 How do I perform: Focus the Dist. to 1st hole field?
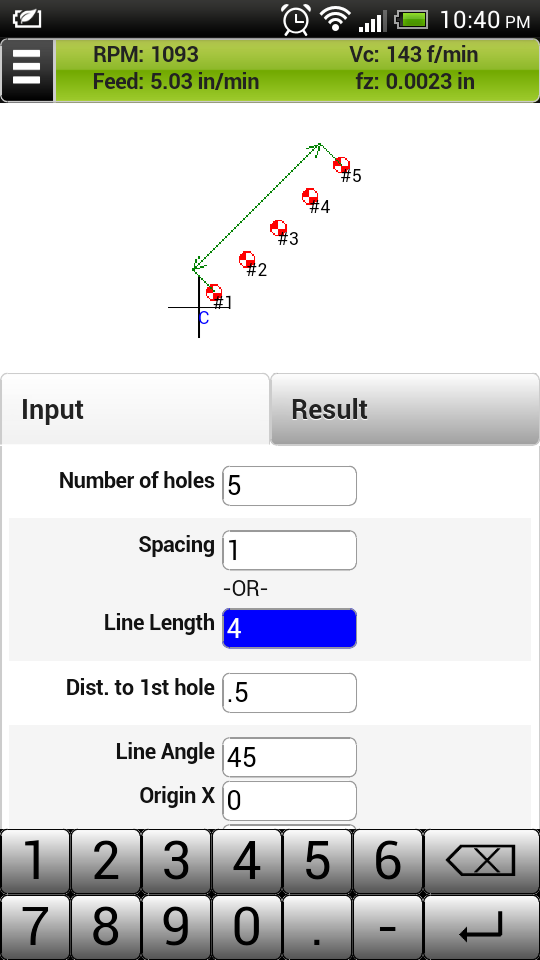289,693
